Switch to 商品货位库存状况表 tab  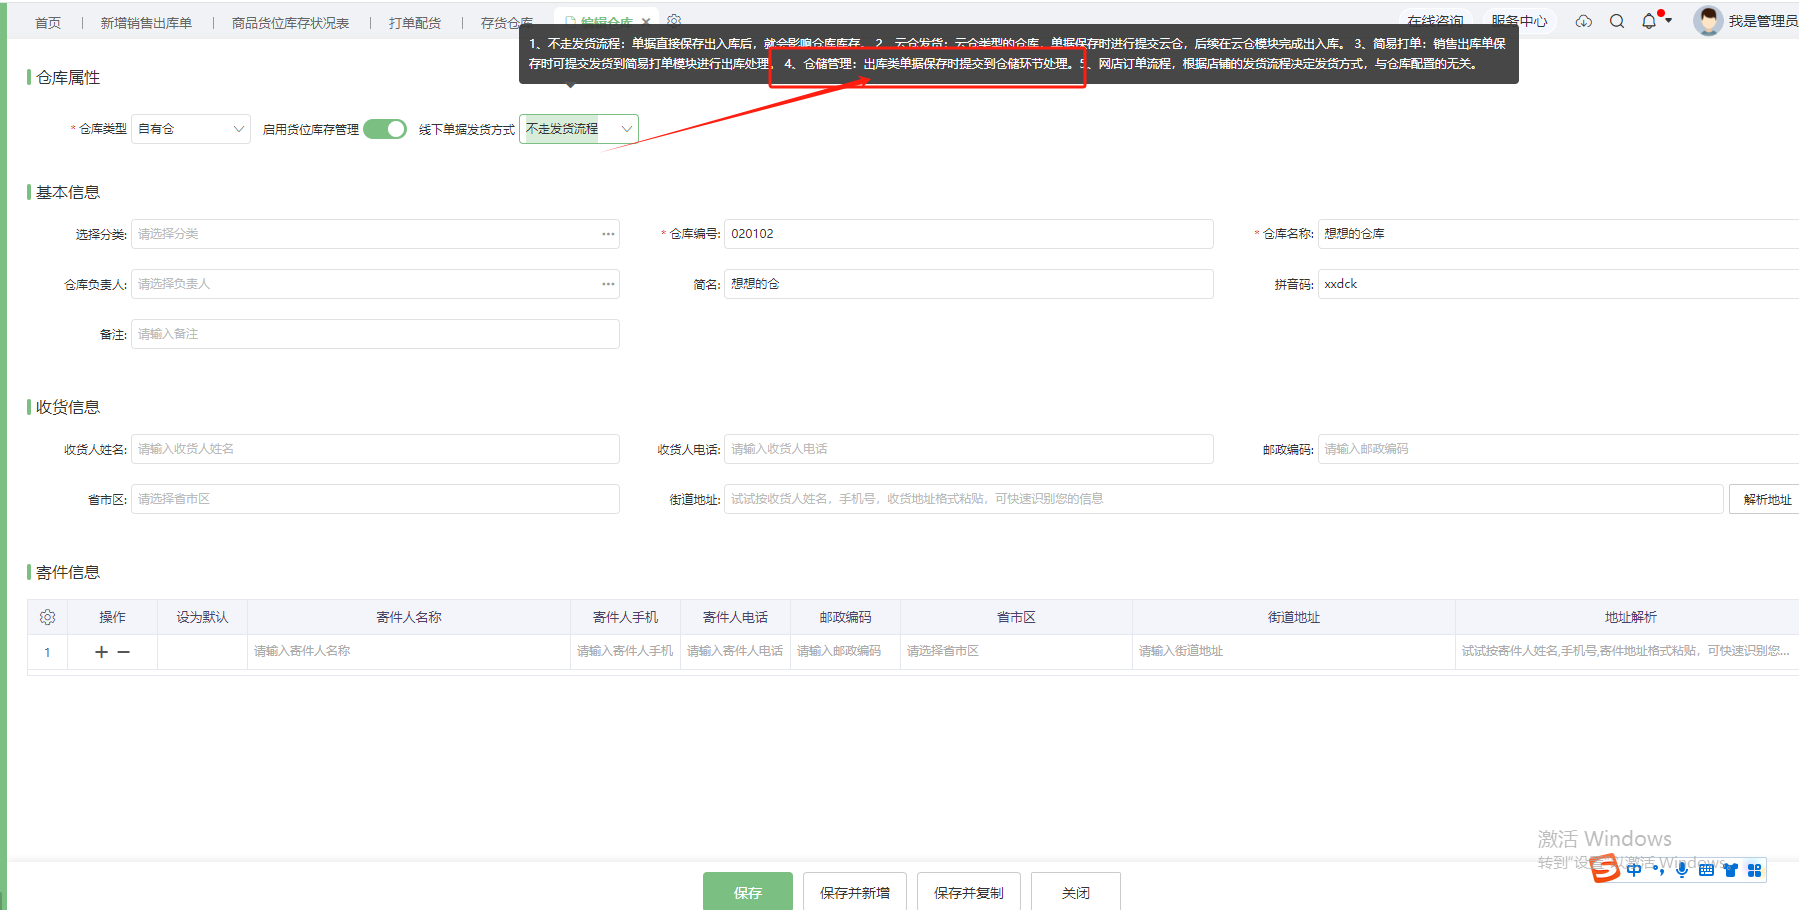pos(291,22)
